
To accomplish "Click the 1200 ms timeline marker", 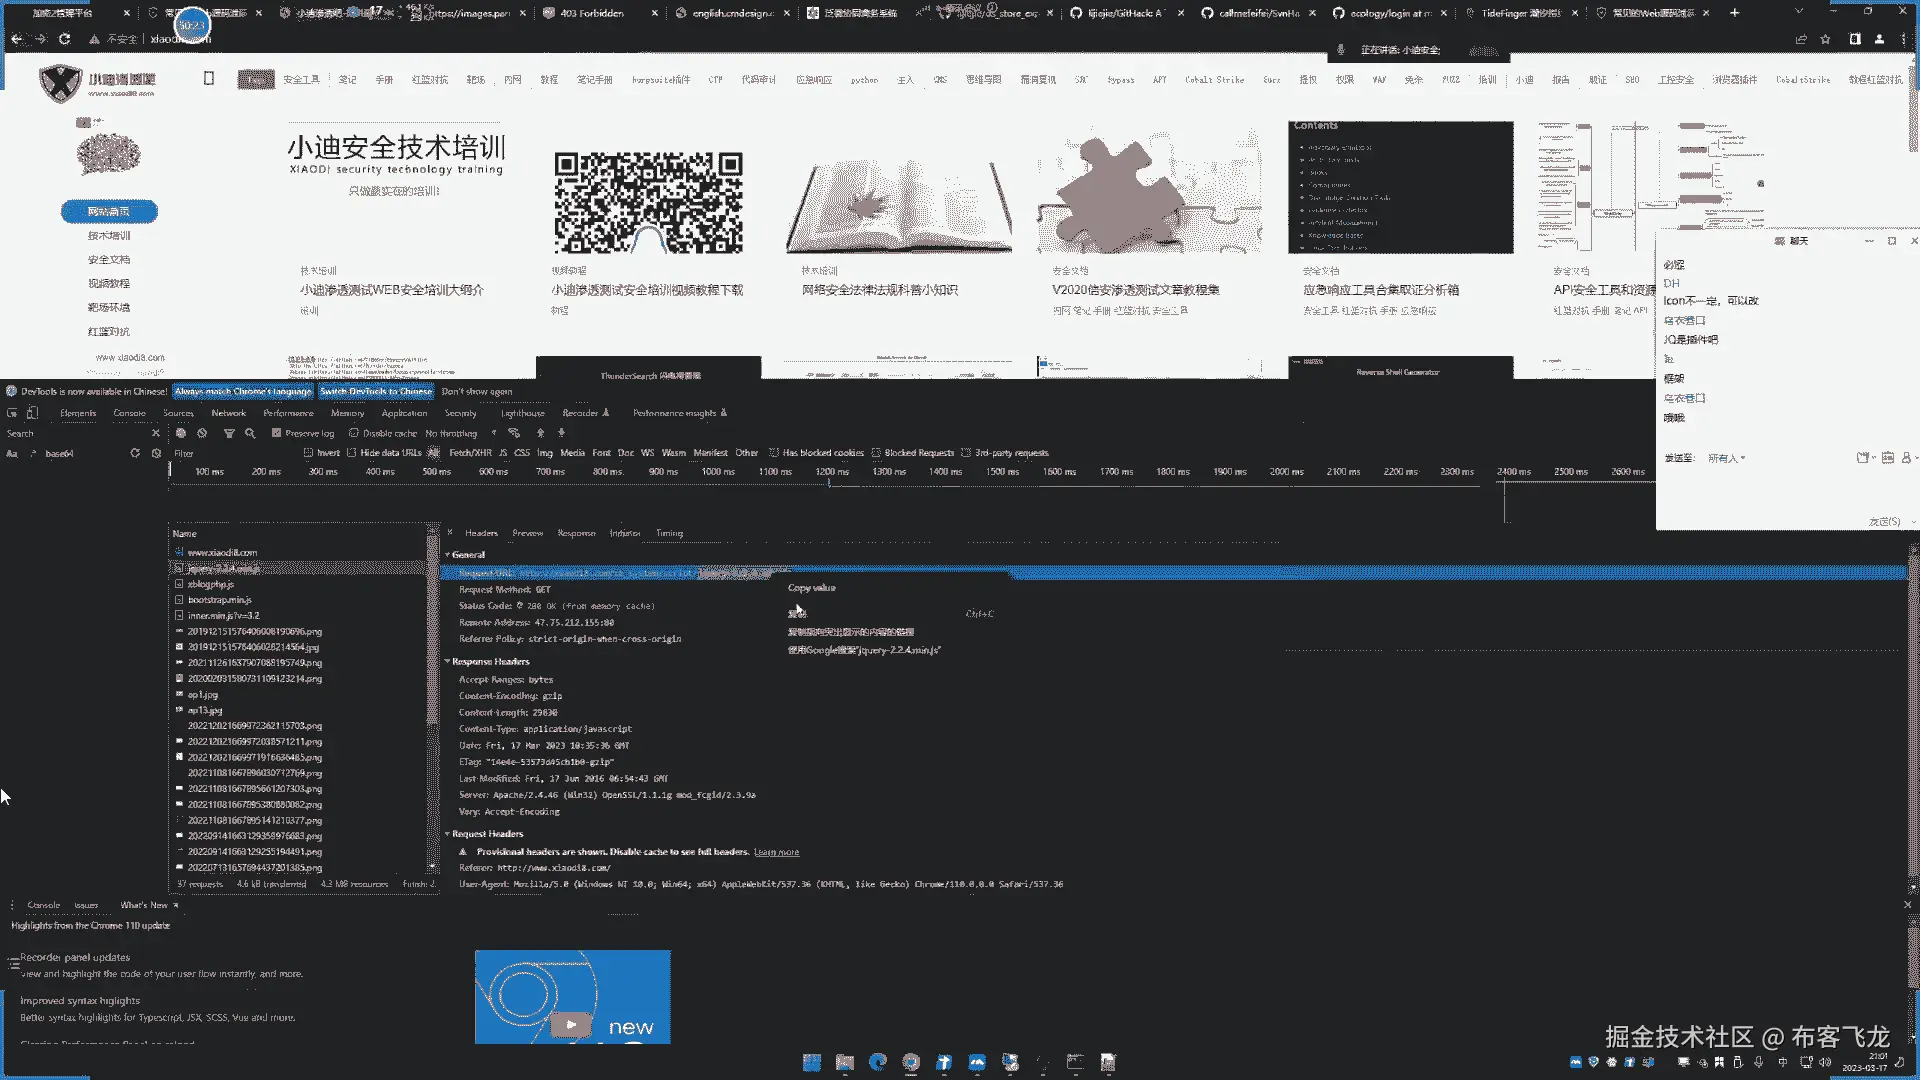I will point(831,471).
